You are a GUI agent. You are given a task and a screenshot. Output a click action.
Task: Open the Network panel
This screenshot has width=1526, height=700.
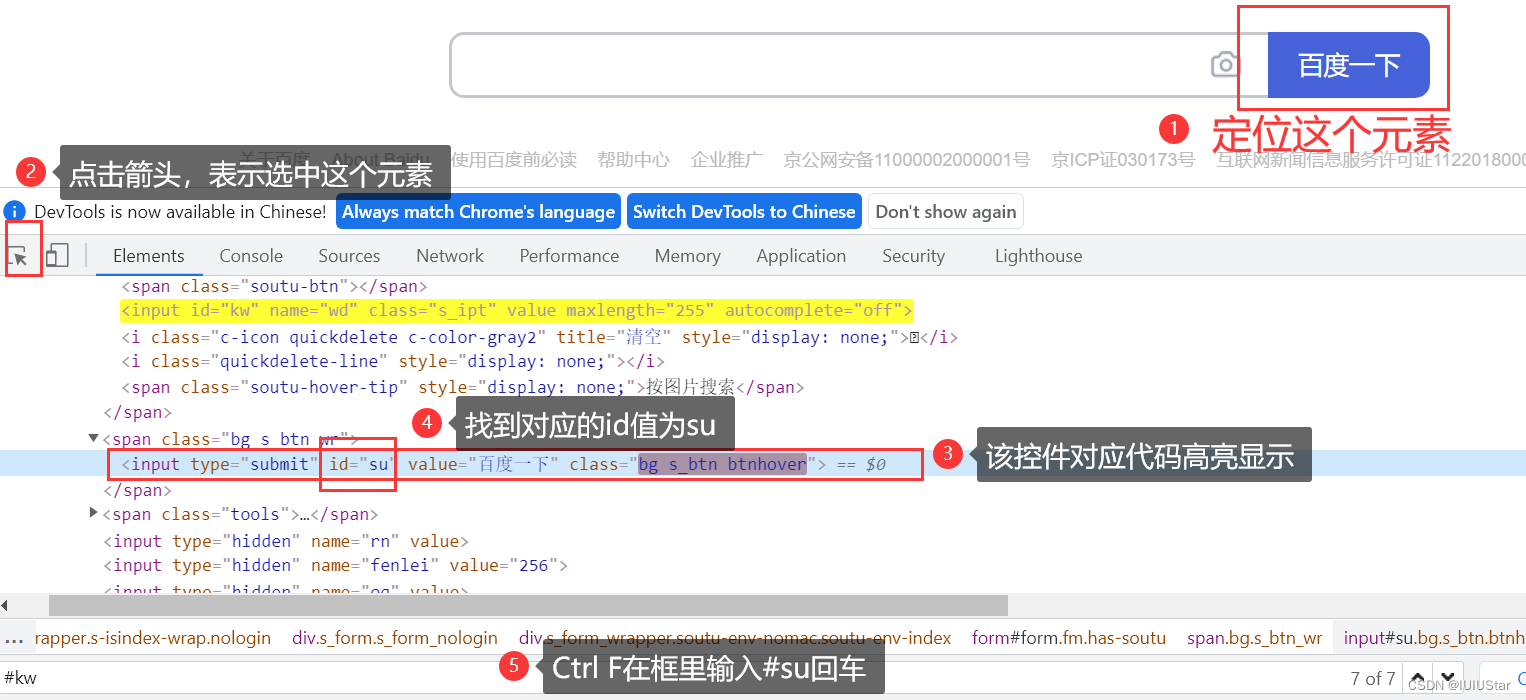(449, 256)
